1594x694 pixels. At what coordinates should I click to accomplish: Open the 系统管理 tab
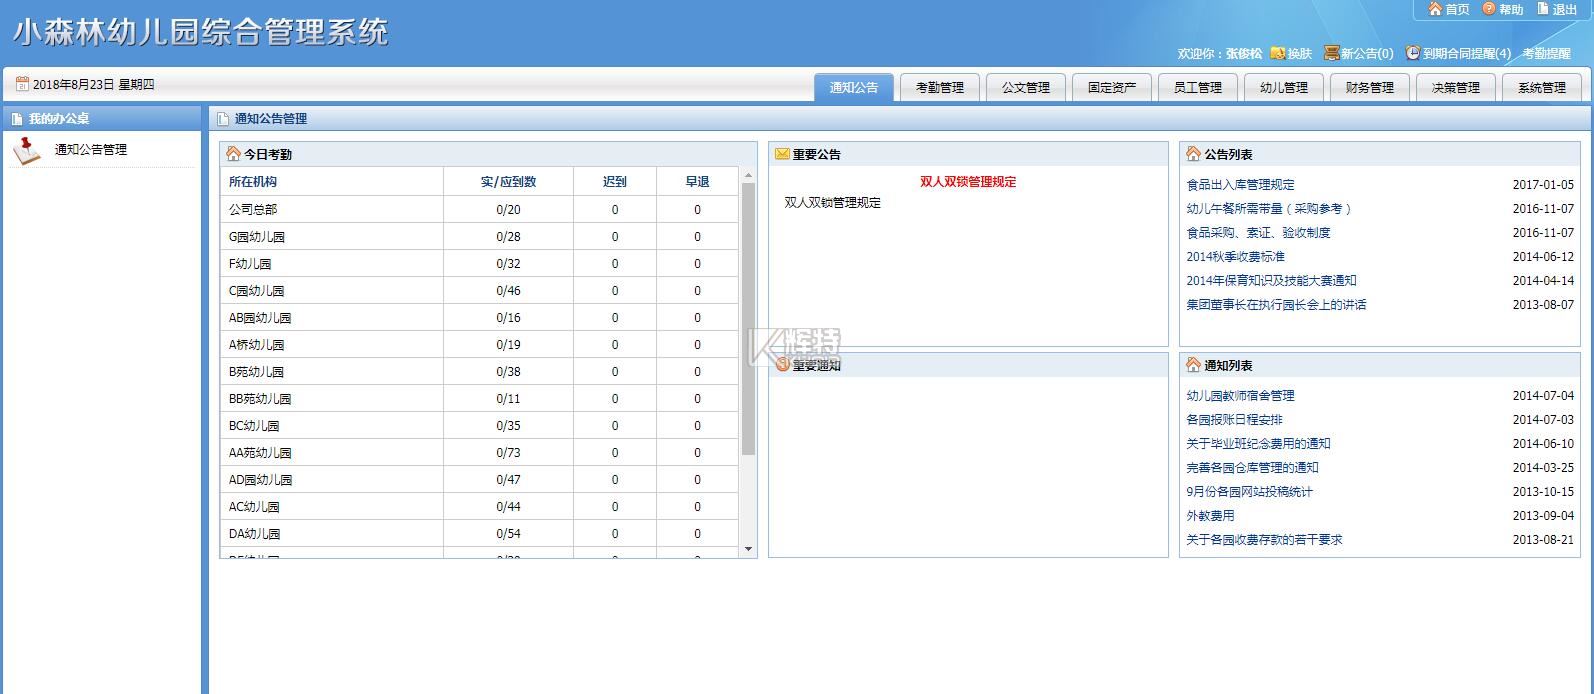click(x=1541, y=88)
